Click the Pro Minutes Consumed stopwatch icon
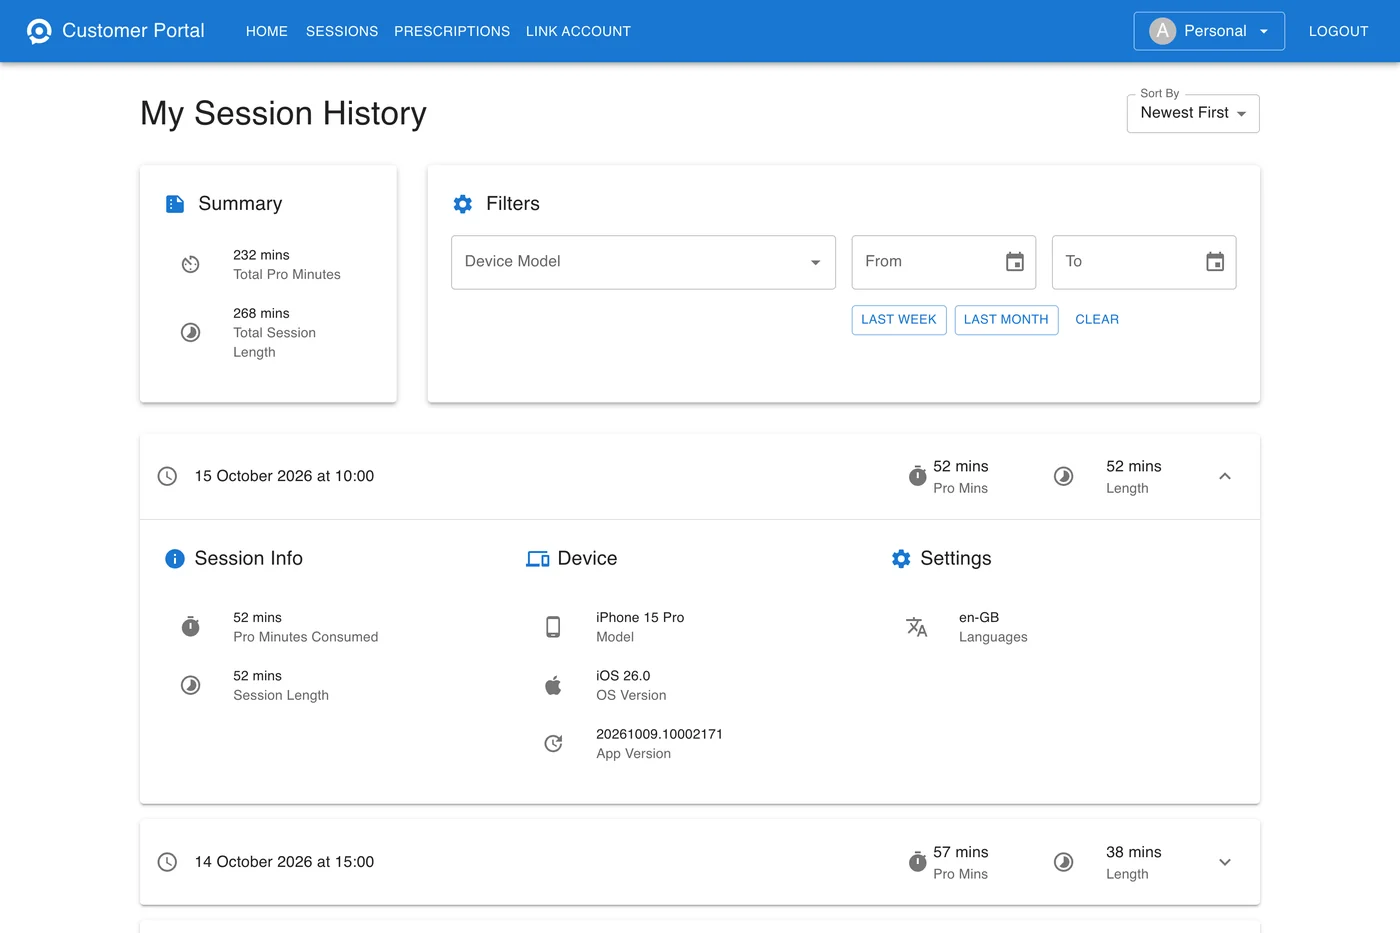The height and width of the screenshot is (933, 1400). tap(191, 627)
